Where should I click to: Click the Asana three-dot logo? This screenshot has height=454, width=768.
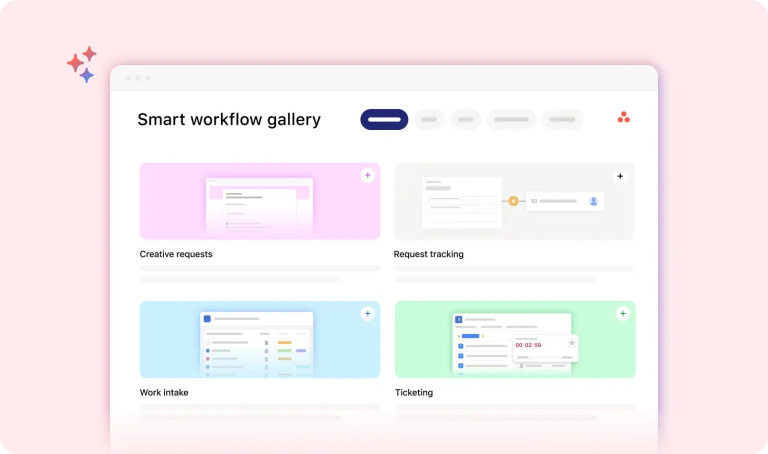[x=624, y=118]
